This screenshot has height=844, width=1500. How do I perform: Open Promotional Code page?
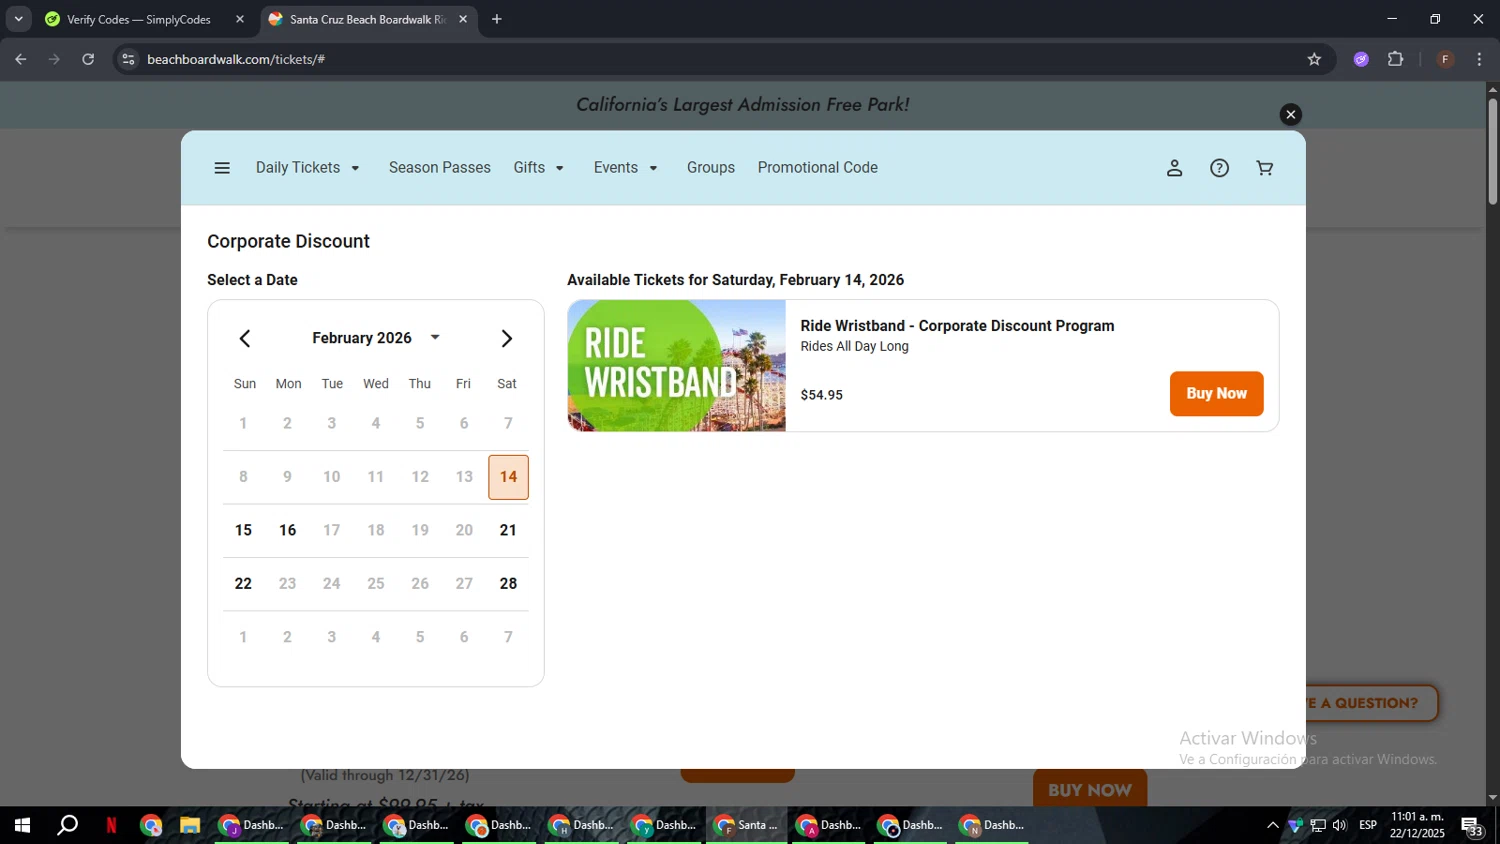pos(818,168)
